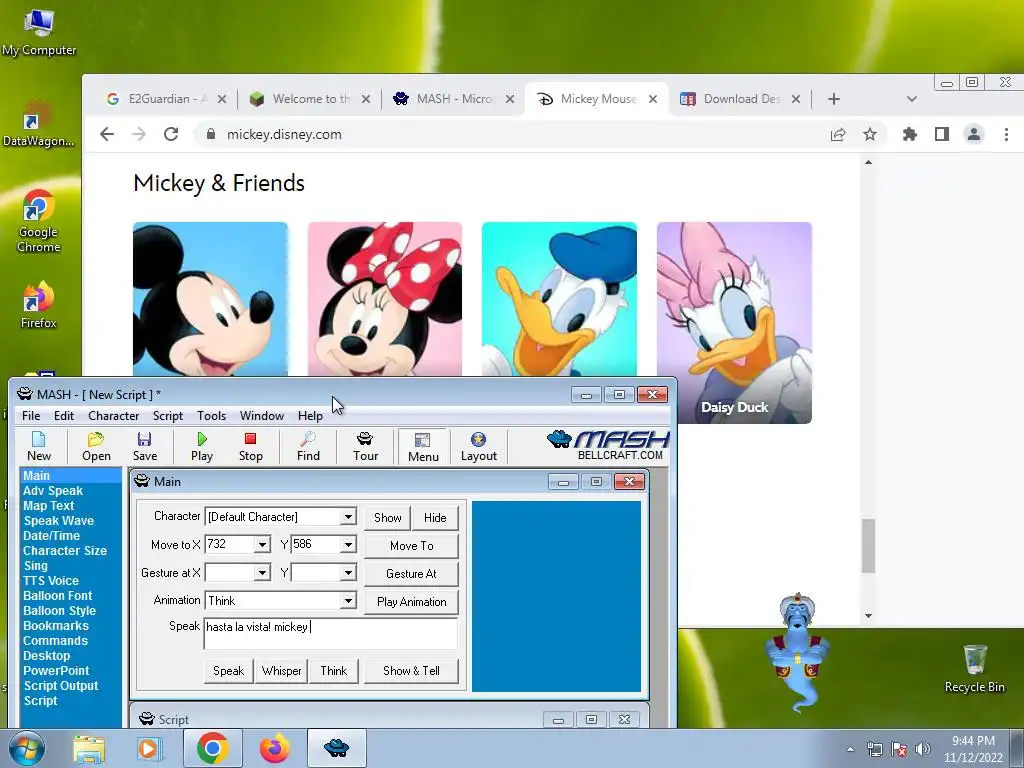Switch to the E2Guardian Chrome tab
The height and width of the screenshot is (768, 1024).
(167, 99)
